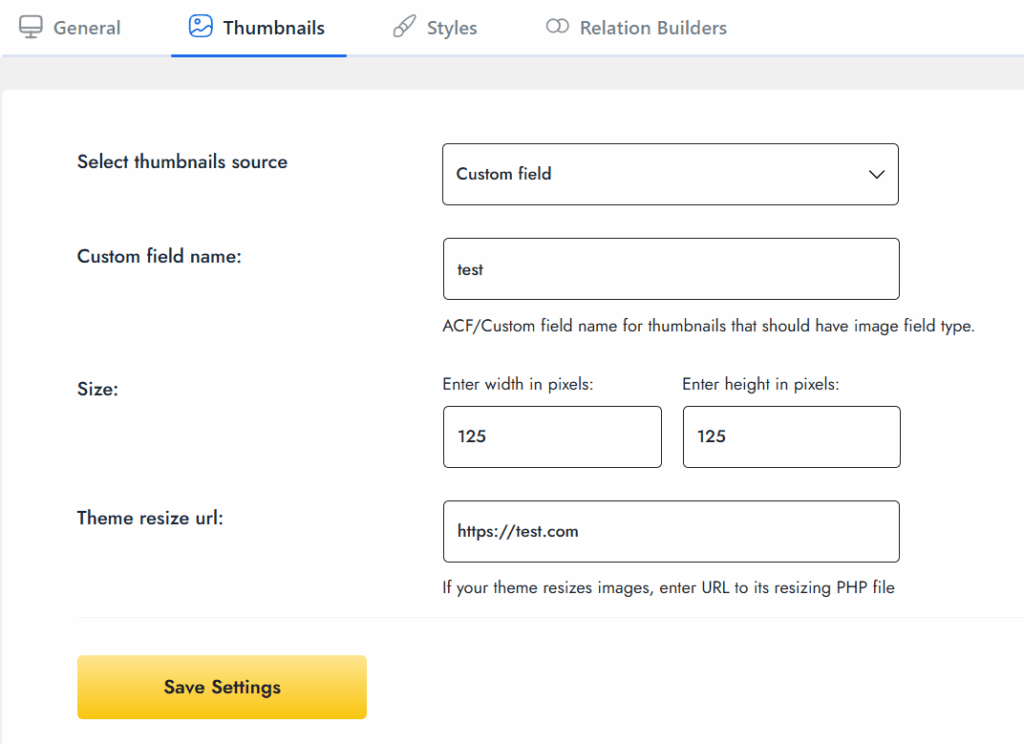Click the width in pixels field

tap(552, 437)
